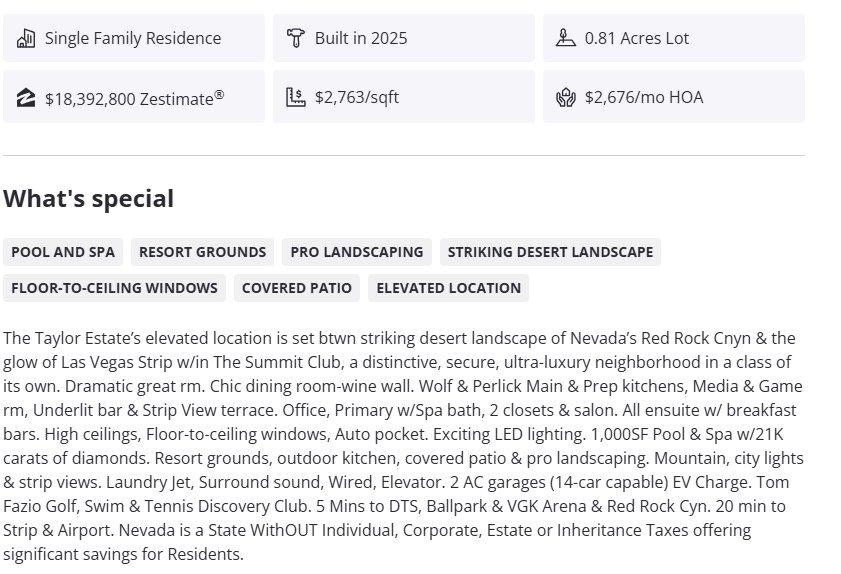Click the What's special heading

(x=88, y=199)
